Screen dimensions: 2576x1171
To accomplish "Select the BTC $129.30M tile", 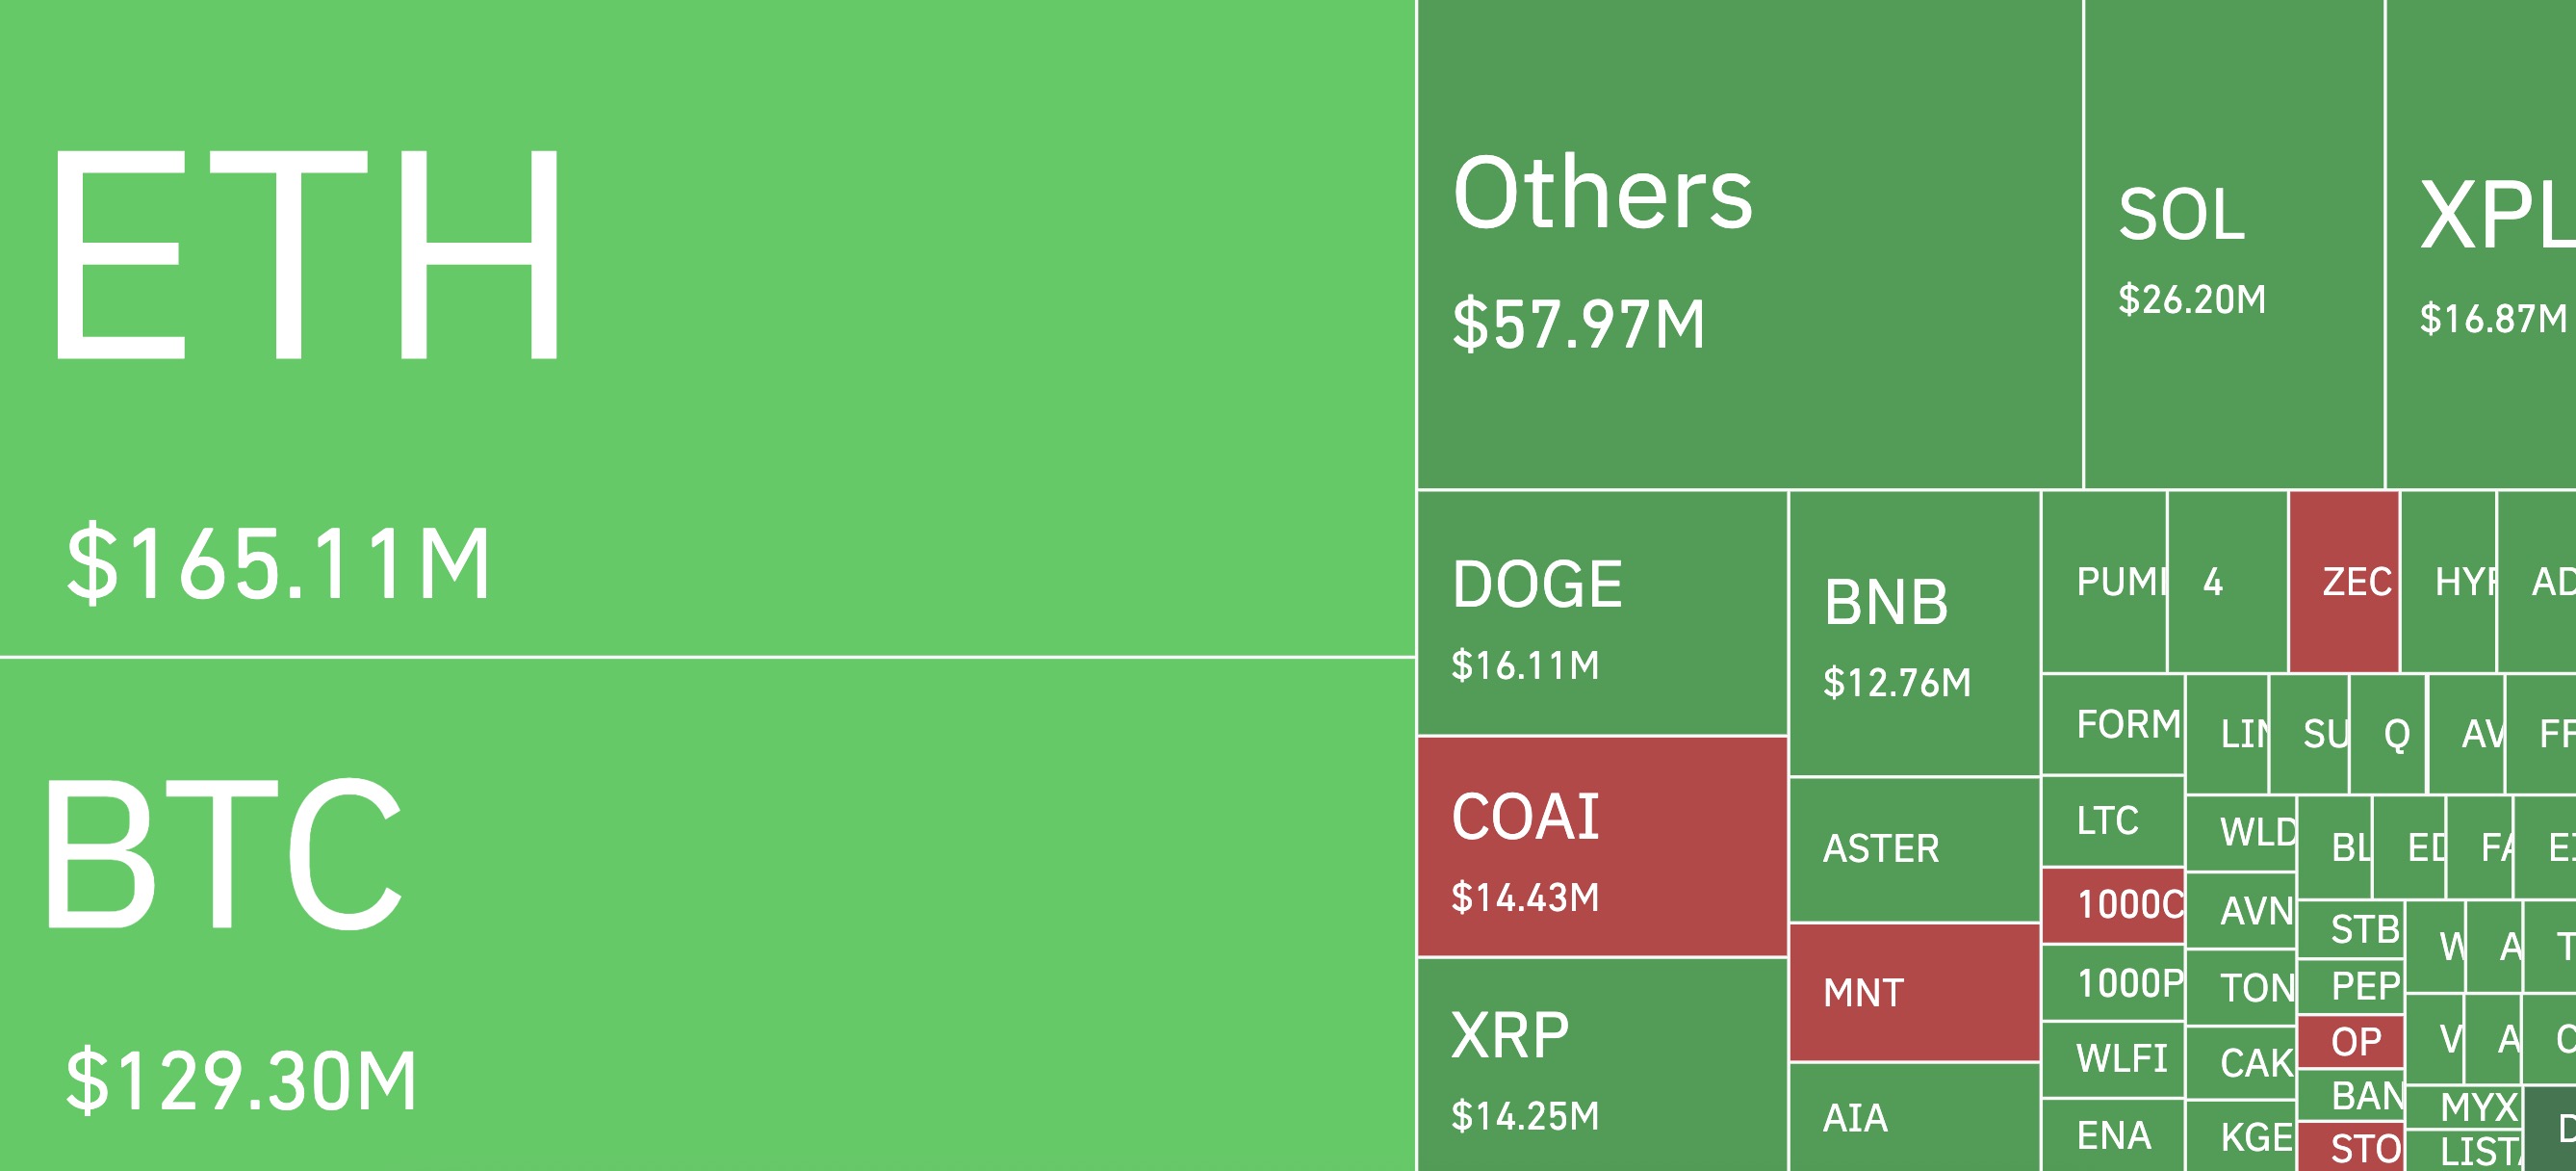I will 706,914.
